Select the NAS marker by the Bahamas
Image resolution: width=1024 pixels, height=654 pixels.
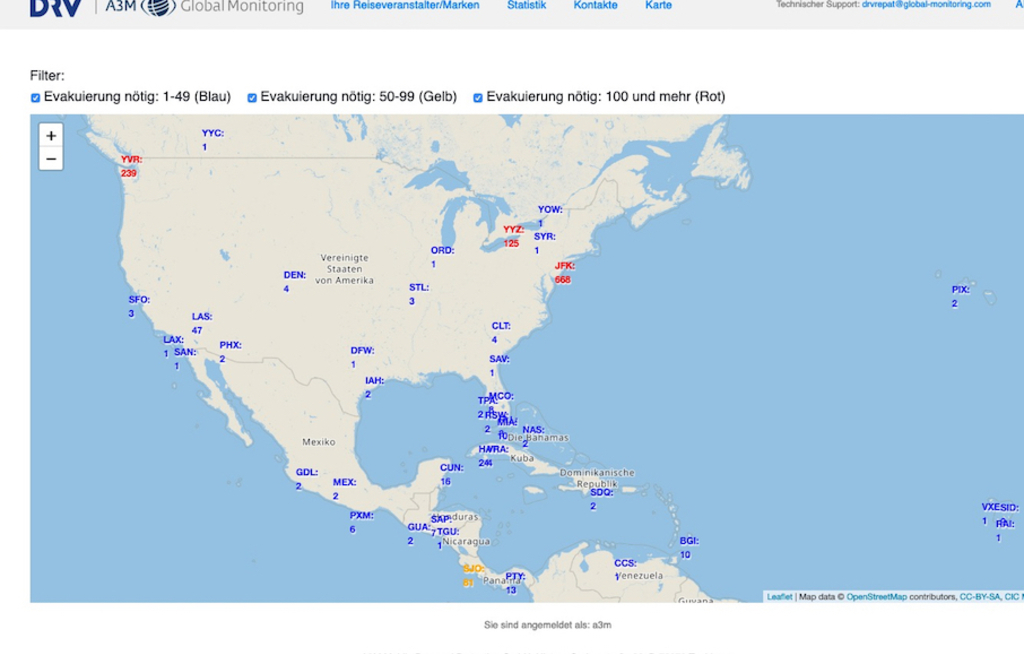point(533,436)
